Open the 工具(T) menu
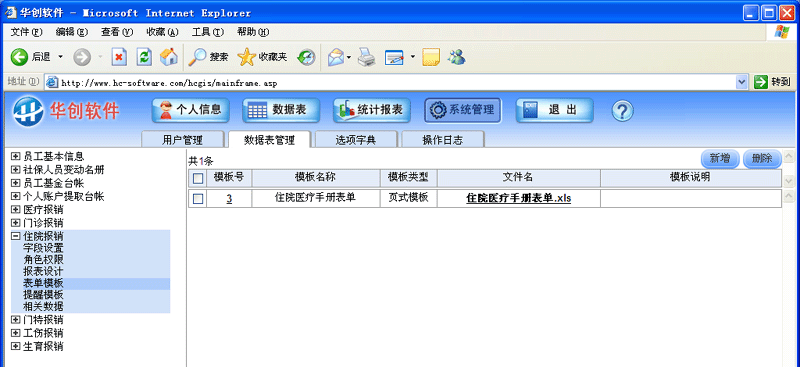Viewport: 800px width, 367px height. (x=208, y=32)
